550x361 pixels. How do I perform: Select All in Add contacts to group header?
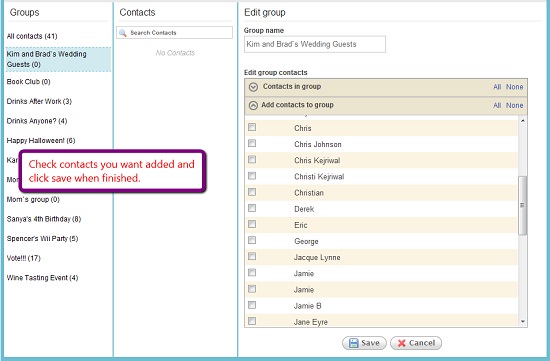coord(497,105)
